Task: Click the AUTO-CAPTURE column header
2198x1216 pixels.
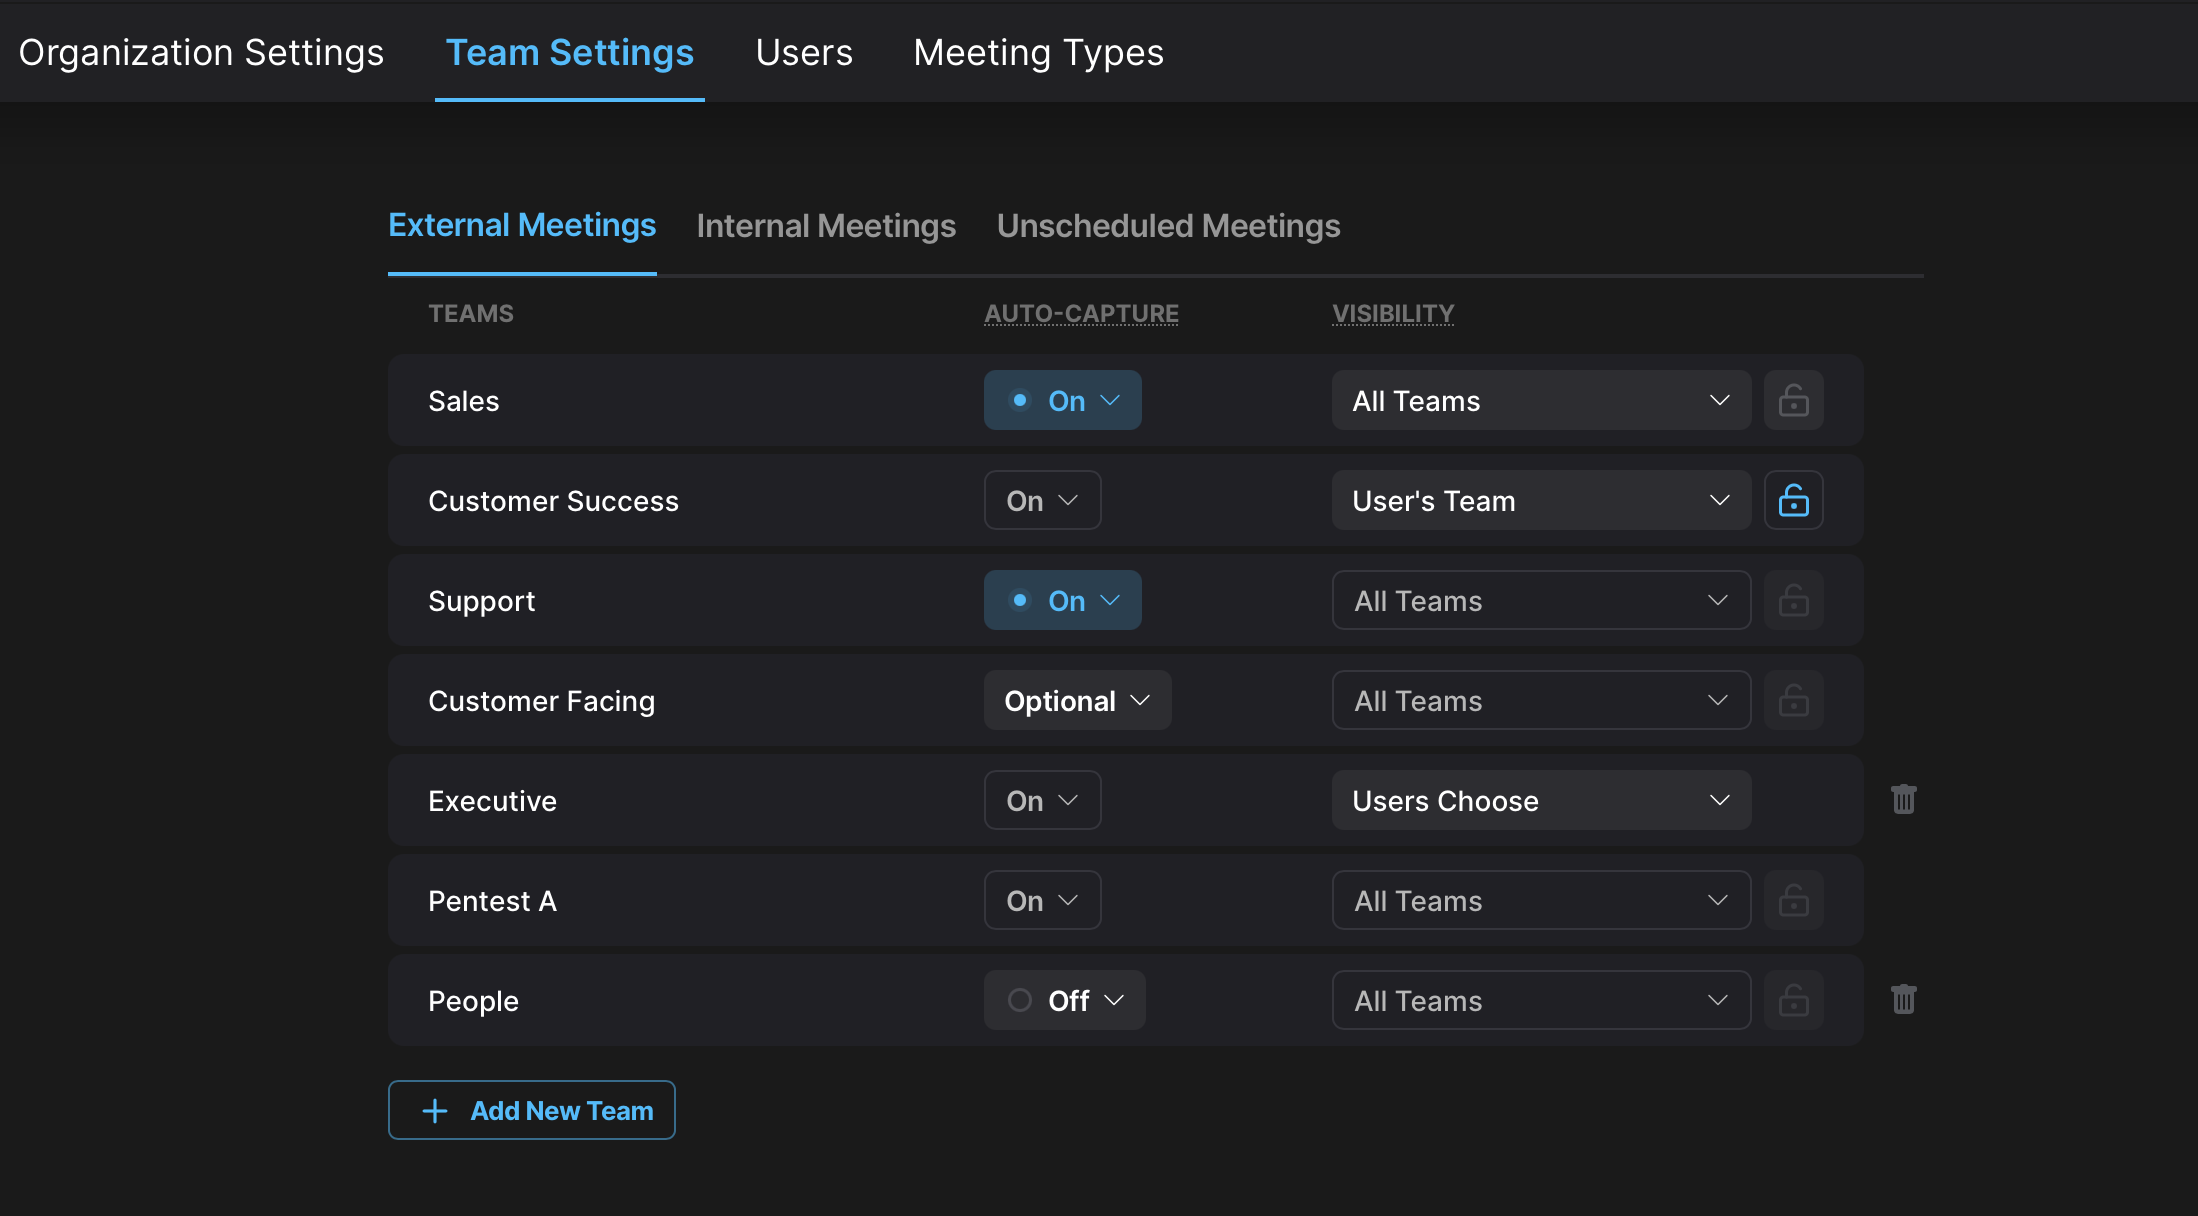Action: (1081, 313)
